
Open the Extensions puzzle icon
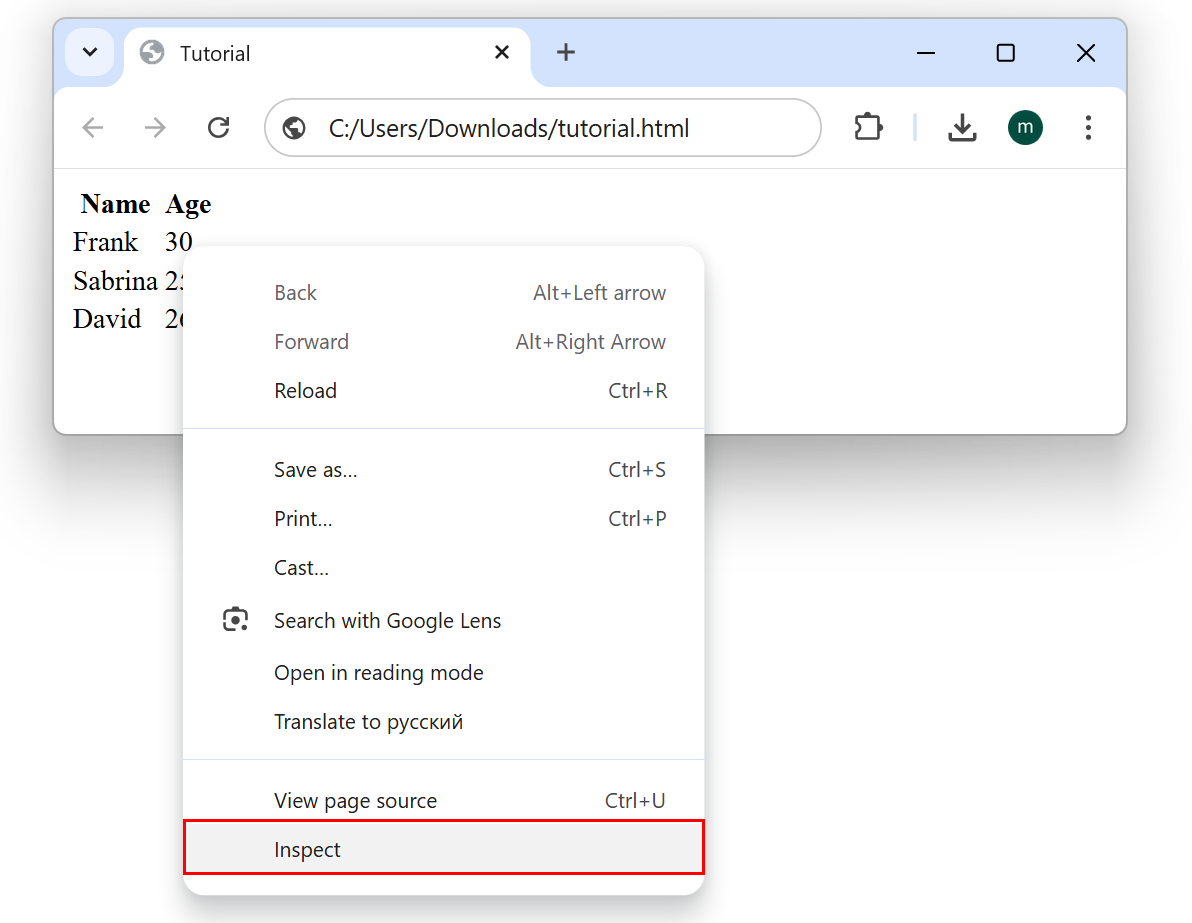pyautogui.click(x=868, y=128)
